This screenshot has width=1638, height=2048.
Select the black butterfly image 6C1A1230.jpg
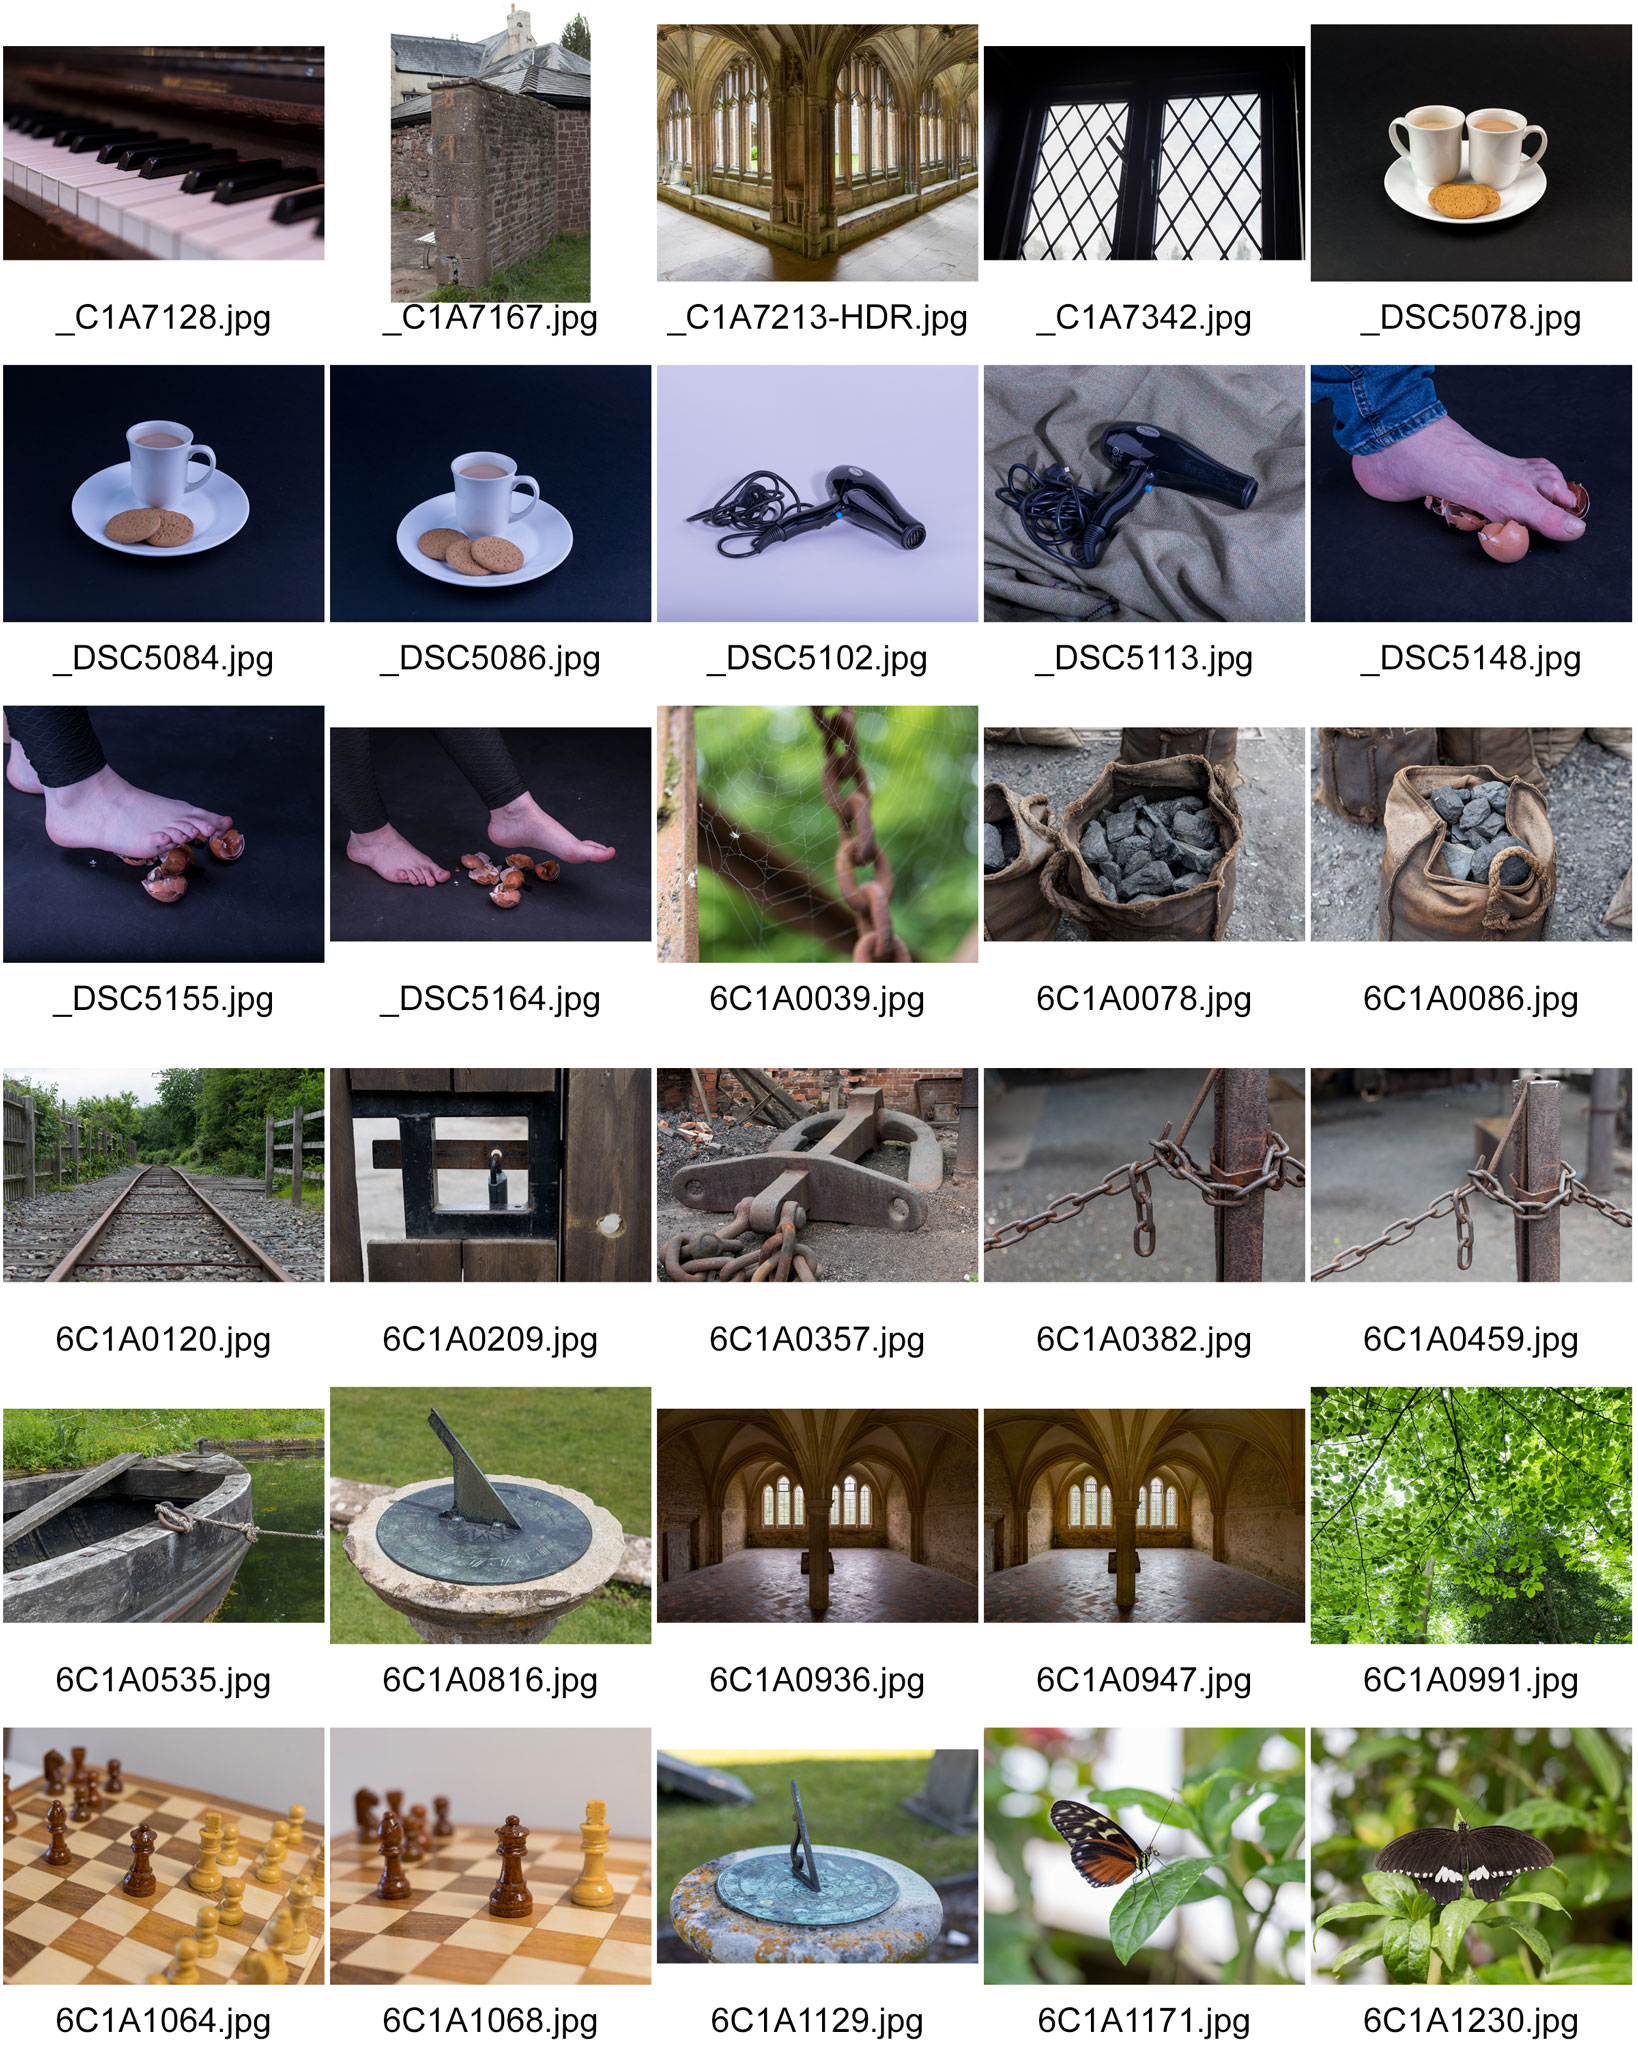coord(1471,1856)
